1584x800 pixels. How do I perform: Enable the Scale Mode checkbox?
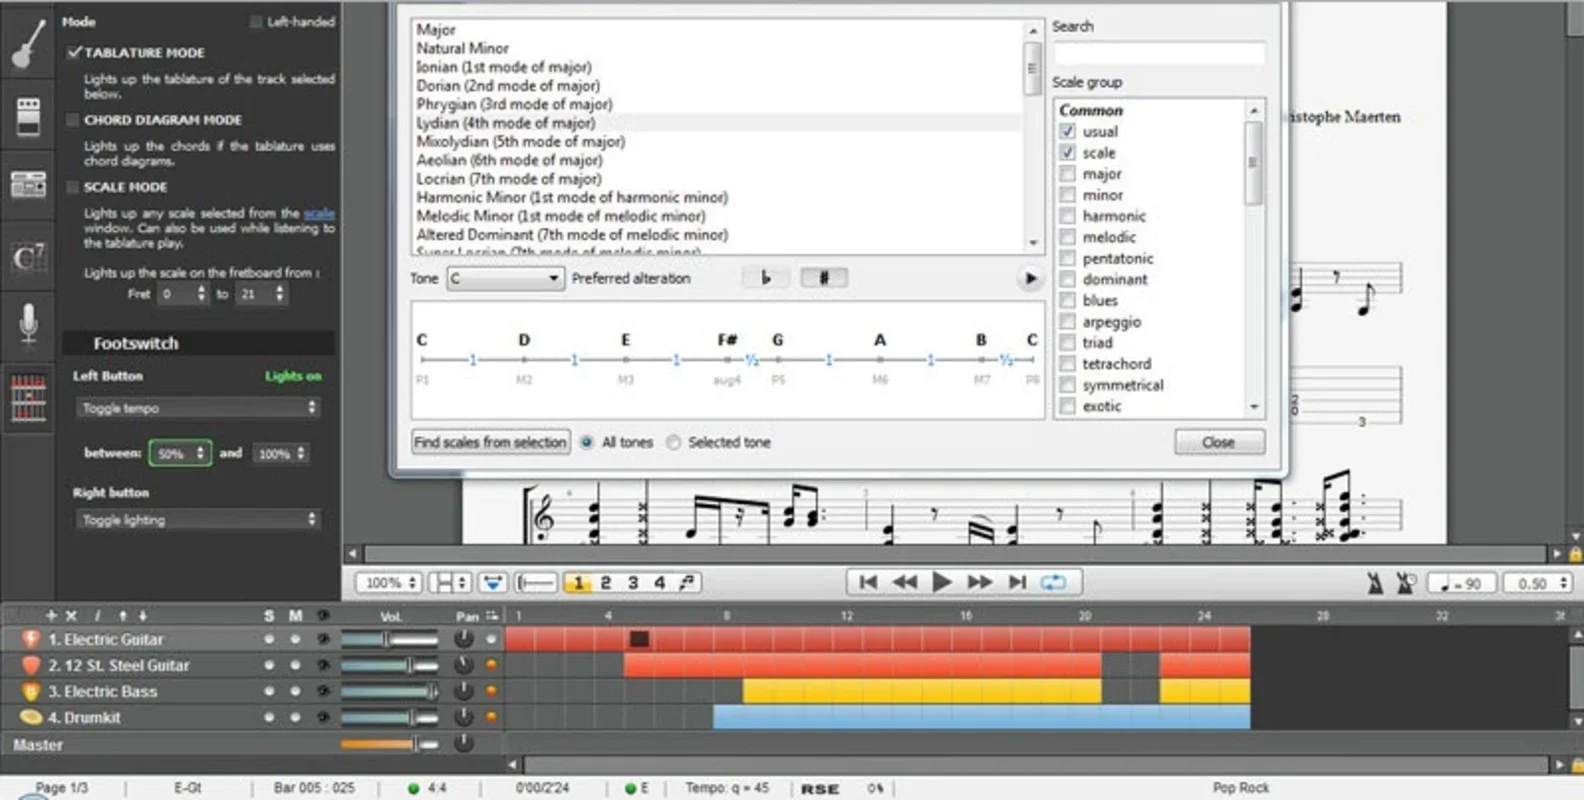tap(72, 187)
